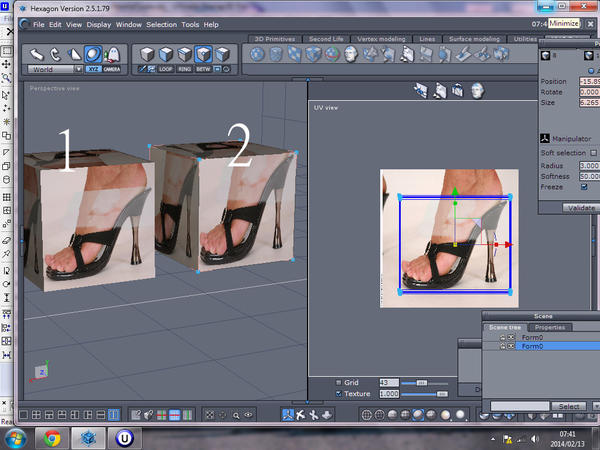Open the Display menu
This screenshot has height=450, width=600.
[99, 24]
